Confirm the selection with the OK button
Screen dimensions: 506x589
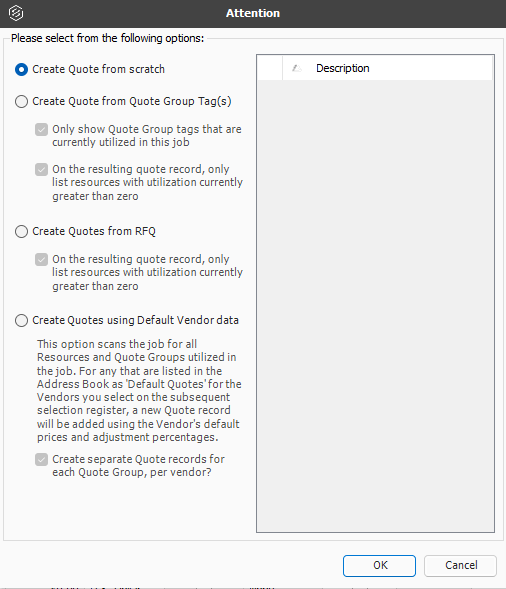(x=379, y=565)
